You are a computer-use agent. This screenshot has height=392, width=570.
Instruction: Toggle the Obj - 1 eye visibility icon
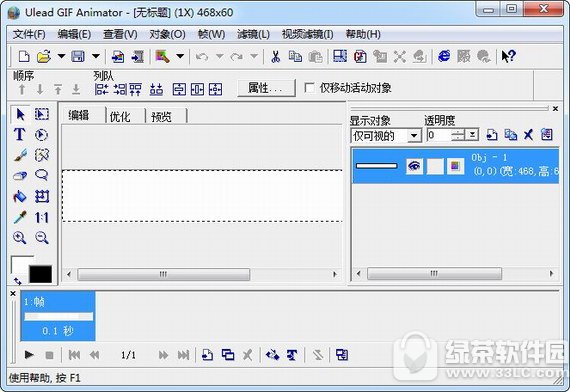pos(414,167)
